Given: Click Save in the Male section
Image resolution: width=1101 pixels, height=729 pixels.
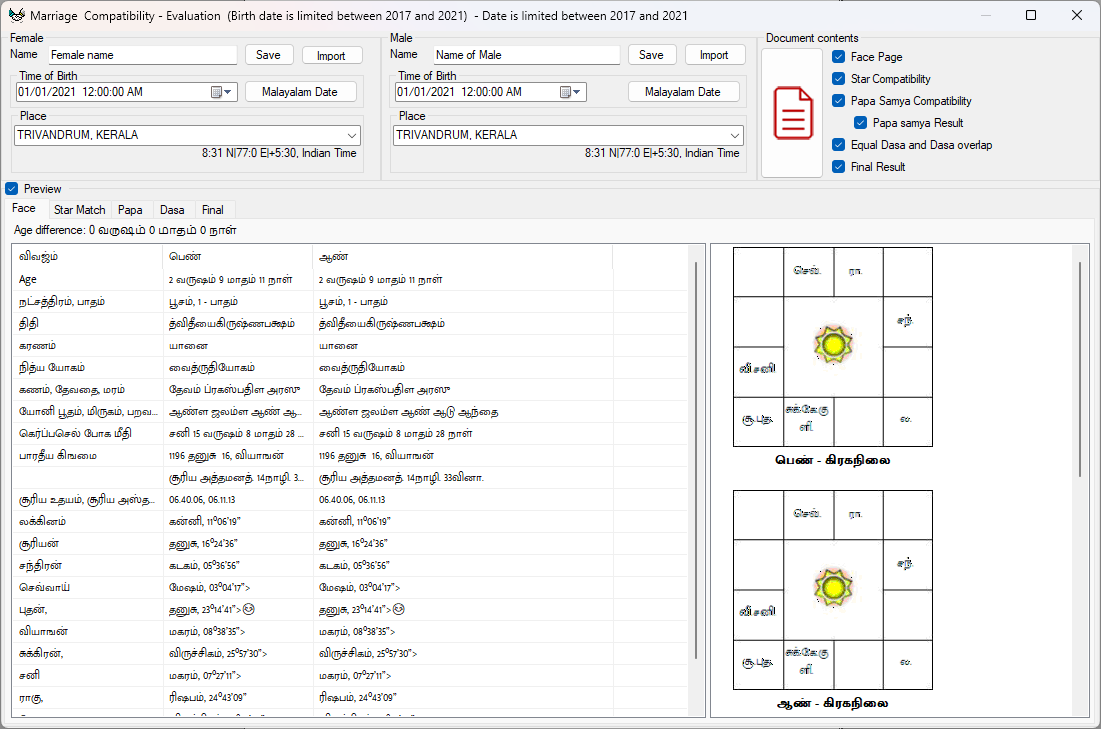Looking at the screenshot, I should (x=651, y=55).
